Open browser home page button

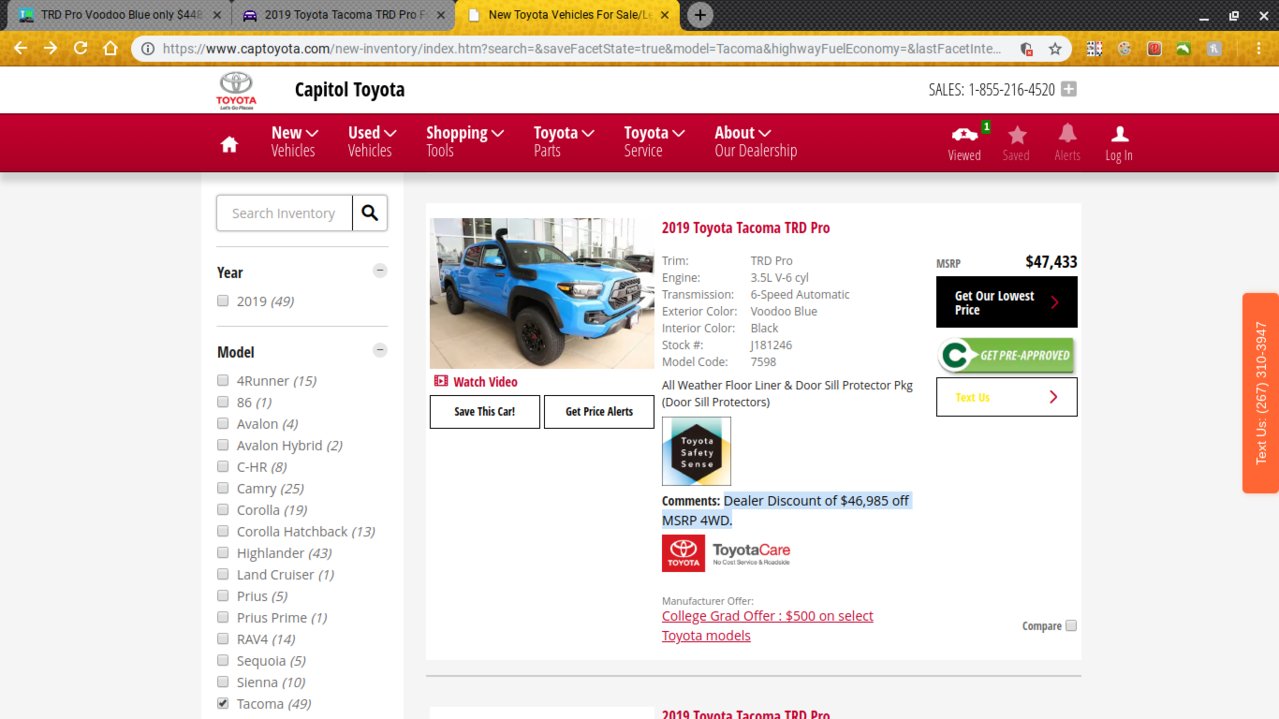(x=110, y=48)
